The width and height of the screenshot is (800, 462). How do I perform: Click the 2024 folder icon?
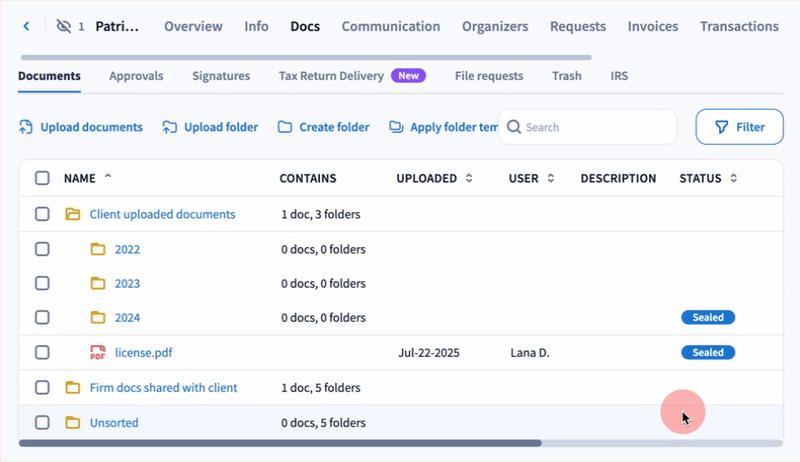tap(98, 318)
